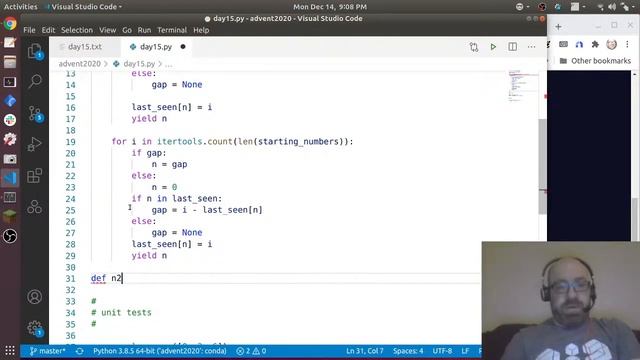Open the Edit menu
The image size is (640, 360).
pyautogui.click(x=48, y=30)
